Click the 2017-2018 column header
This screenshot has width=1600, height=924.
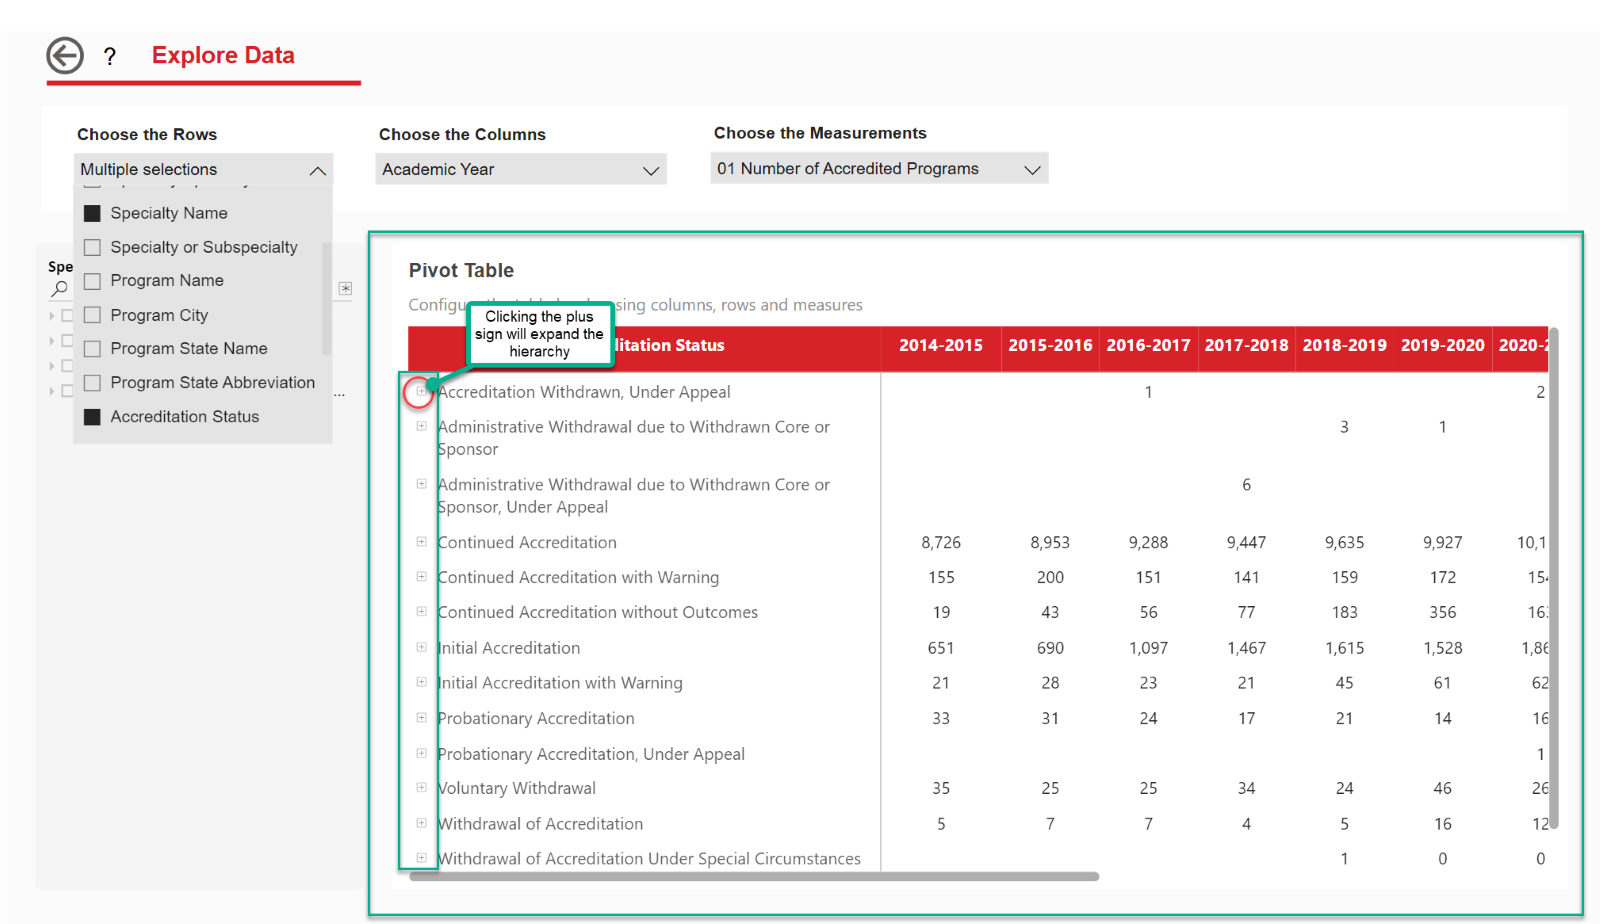(1246, 345)
